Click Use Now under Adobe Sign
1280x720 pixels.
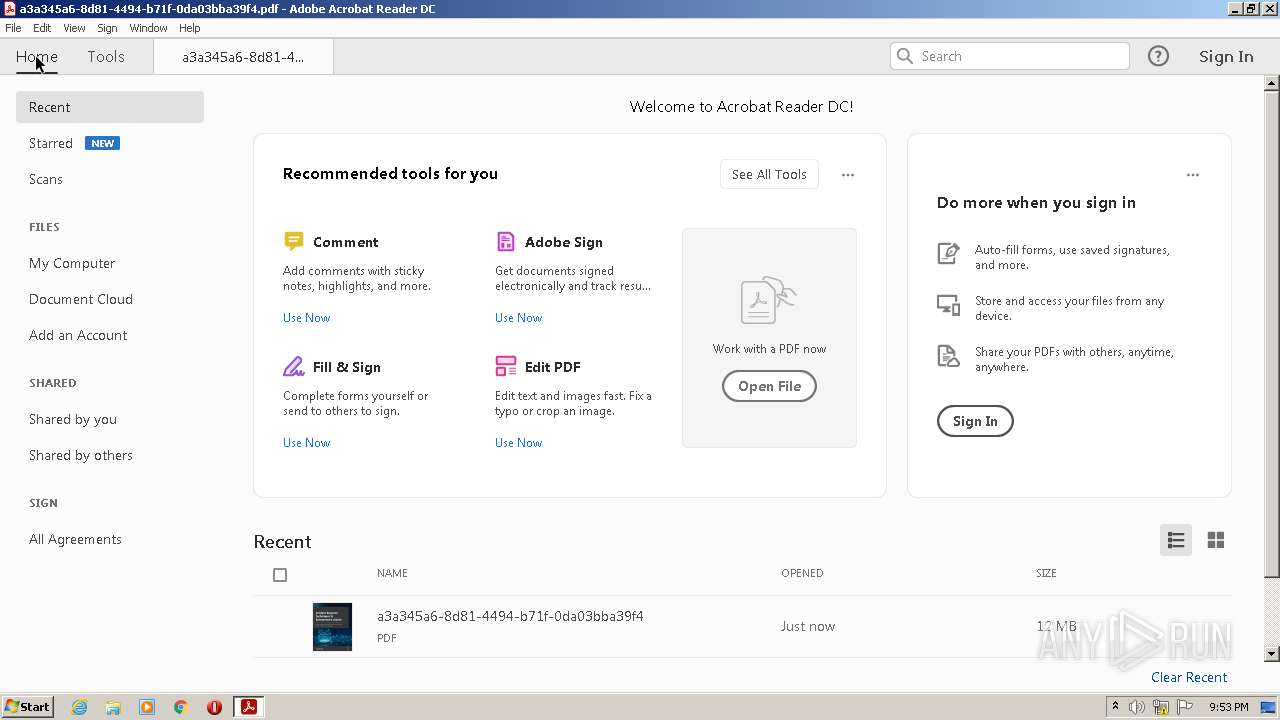click(x=518, y=317)
